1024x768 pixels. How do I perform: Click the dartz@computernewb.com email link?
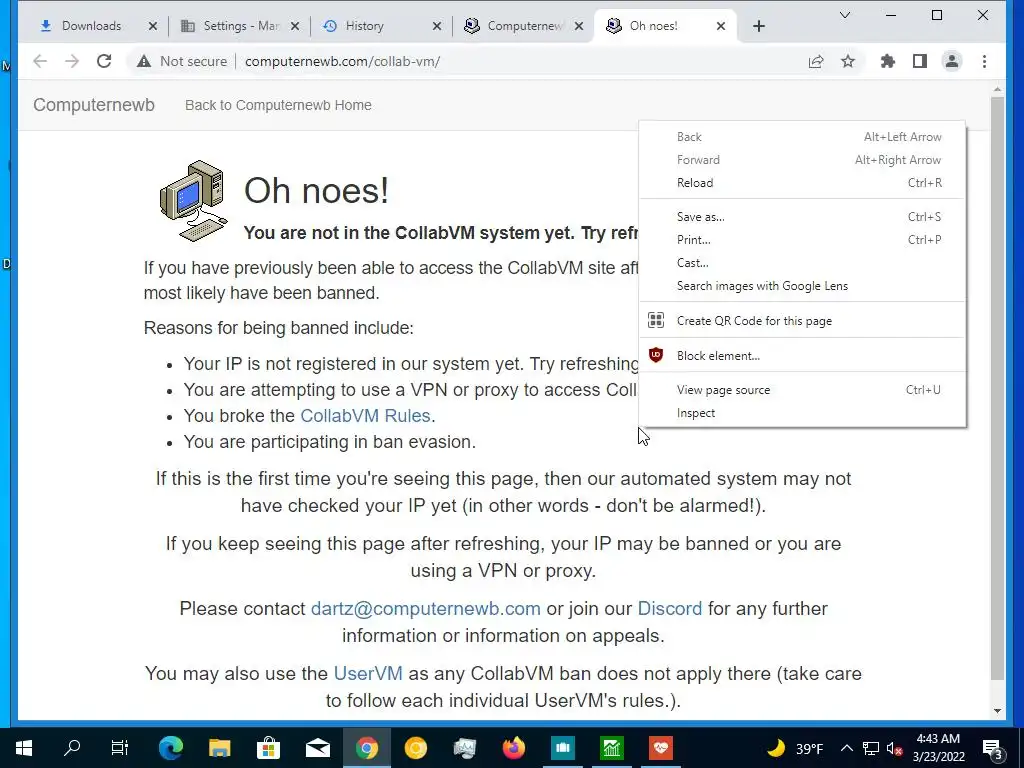426,608
